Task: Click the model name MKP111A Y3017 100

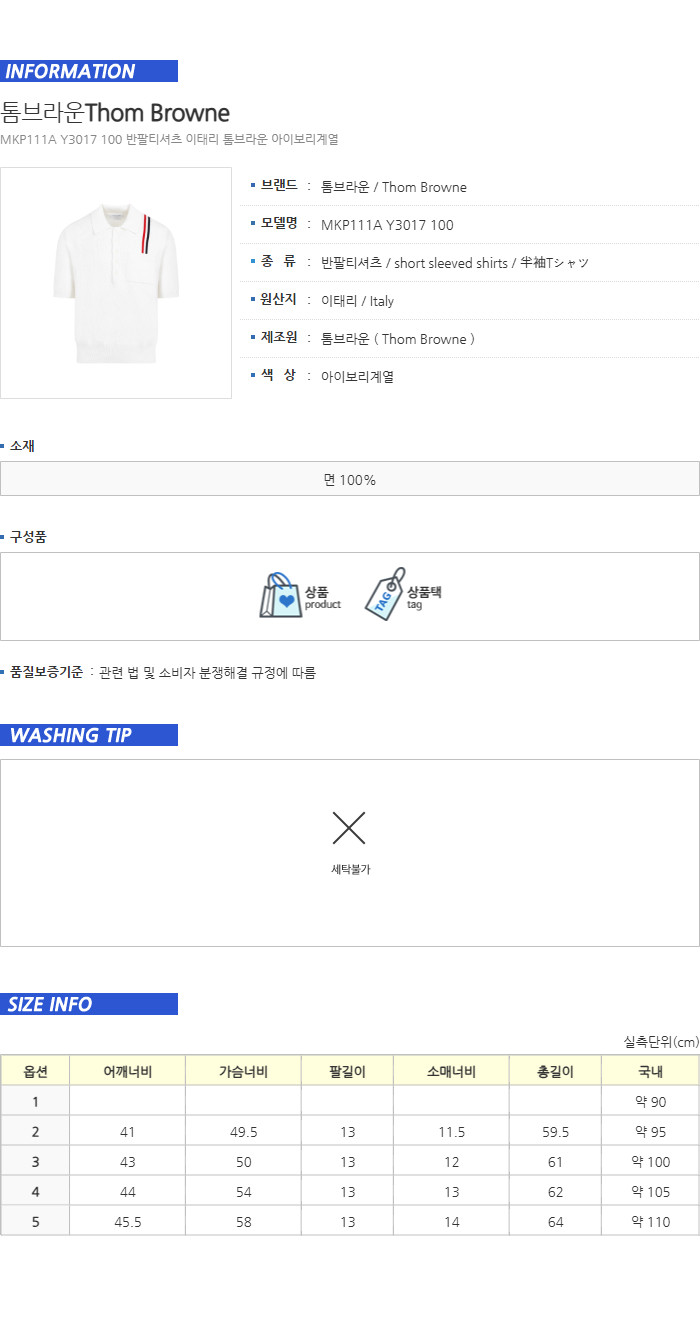Action: [387, 225]
